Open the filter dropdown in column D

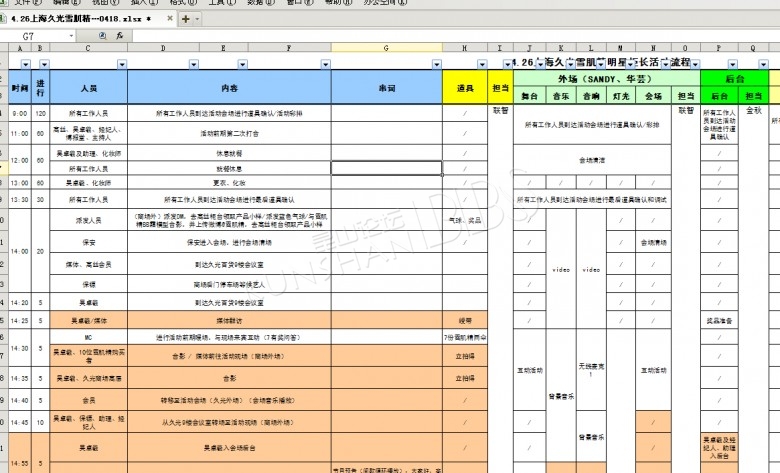click(x=194, y=64)
